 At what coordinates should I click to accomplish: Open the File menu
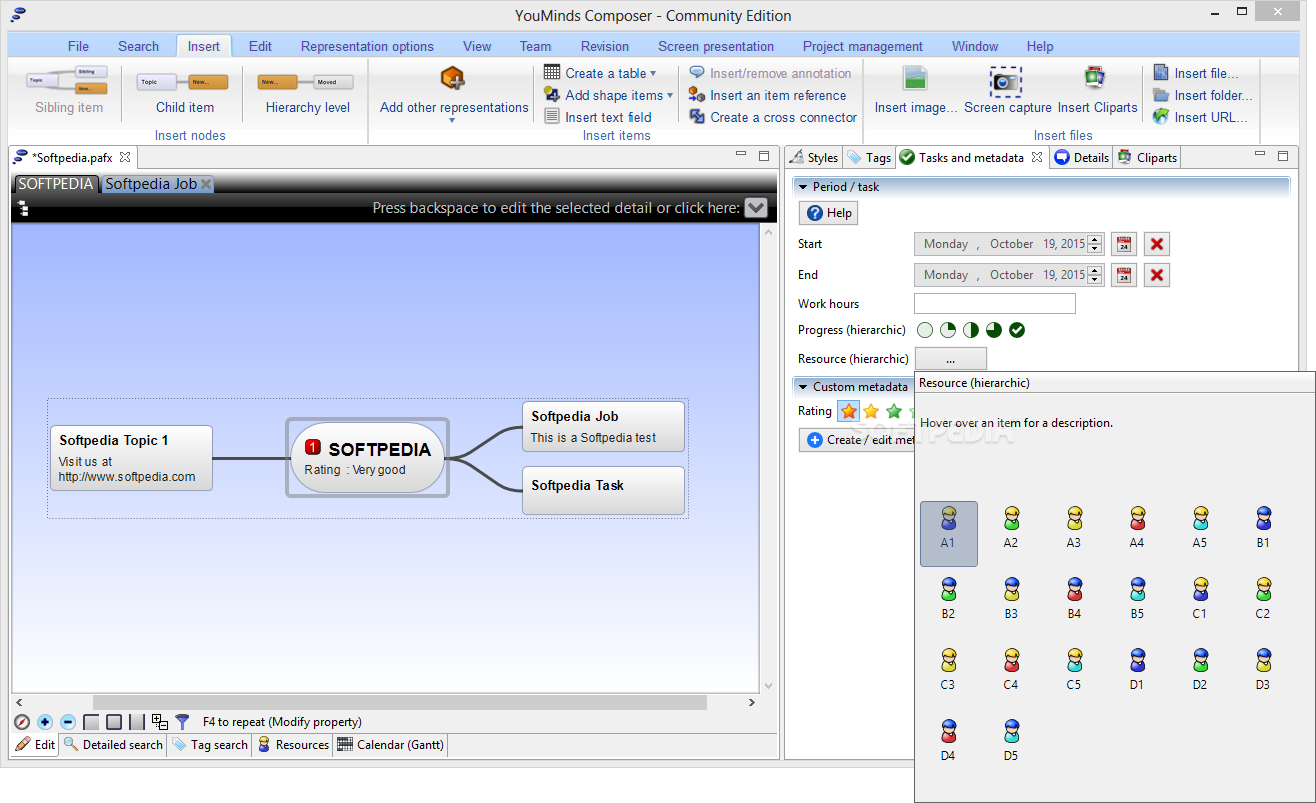78,46
